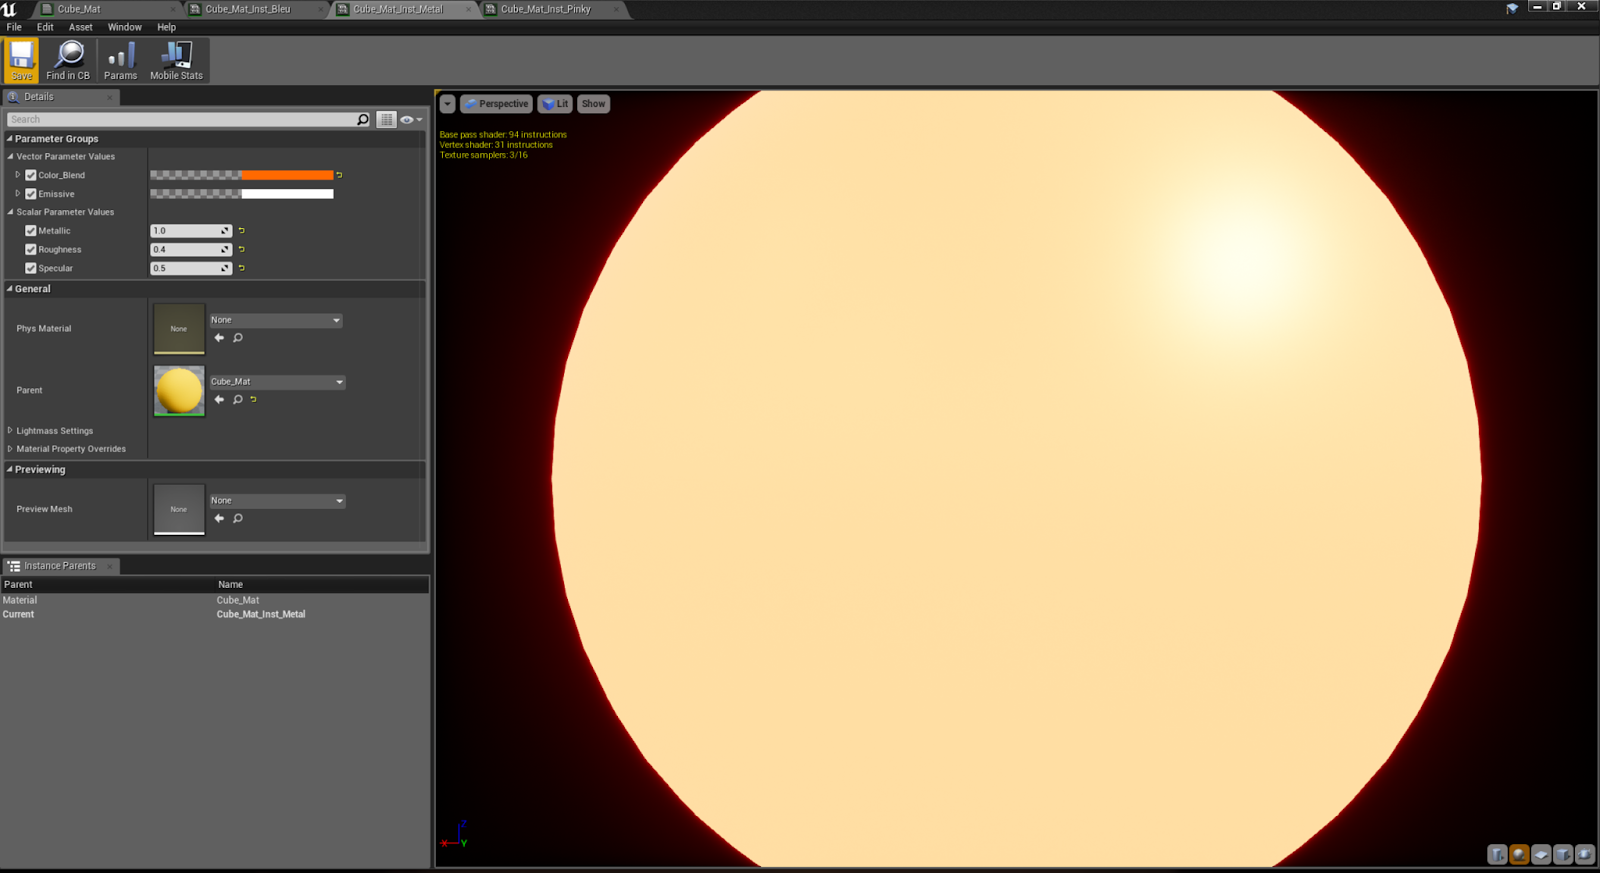Viewport: 1600px width, 873px height.
Task: Open Color_Blend orange color picker
Action: (x=242, y=175)
